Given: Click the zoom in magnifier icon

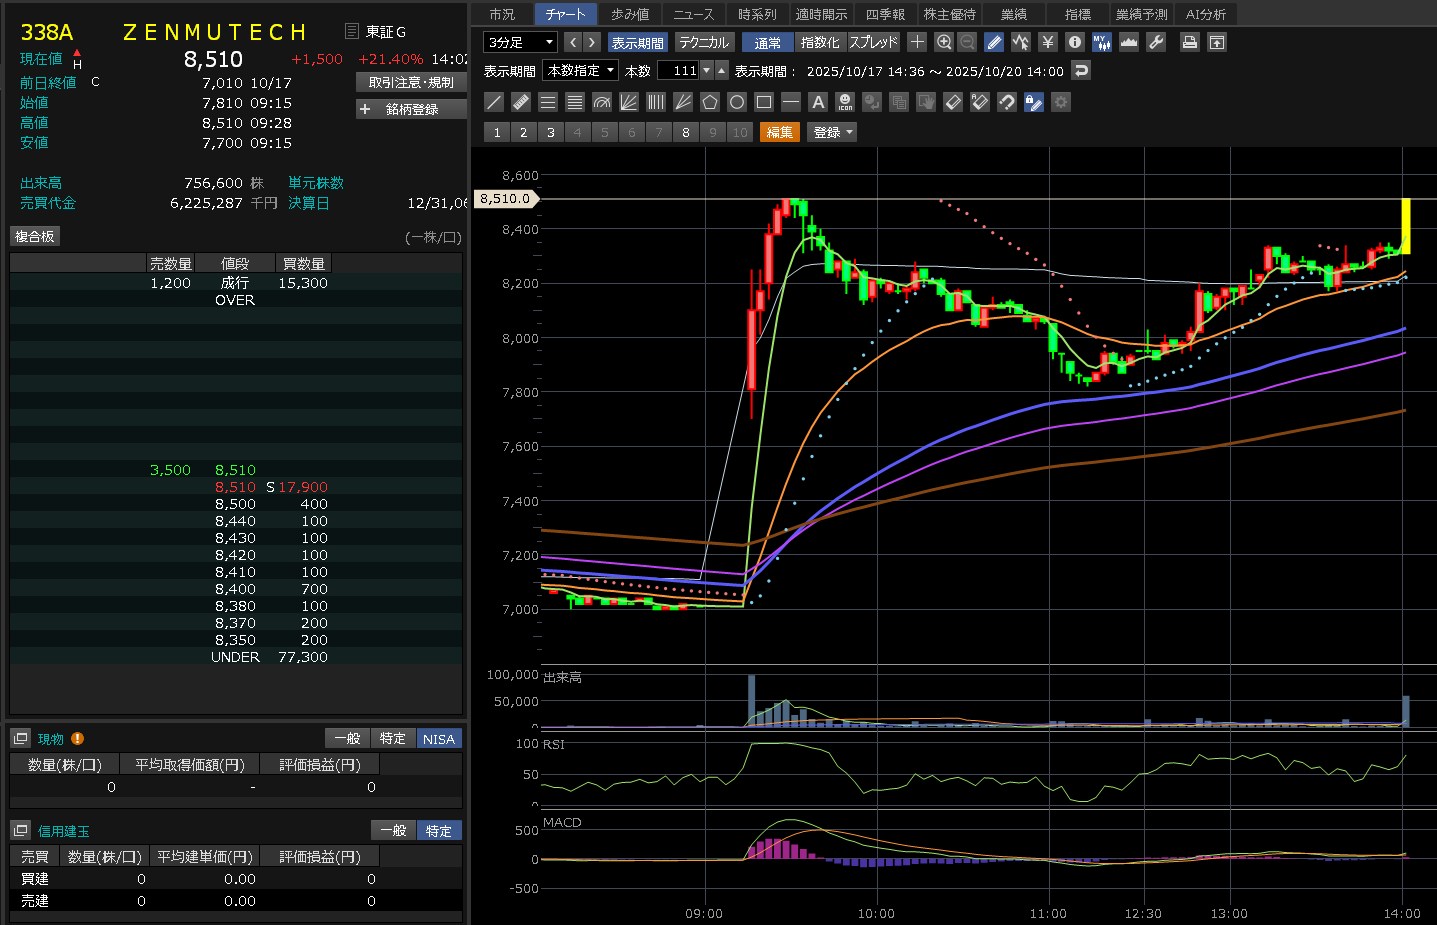Looking at the screenshot, I should pos(944,42).
